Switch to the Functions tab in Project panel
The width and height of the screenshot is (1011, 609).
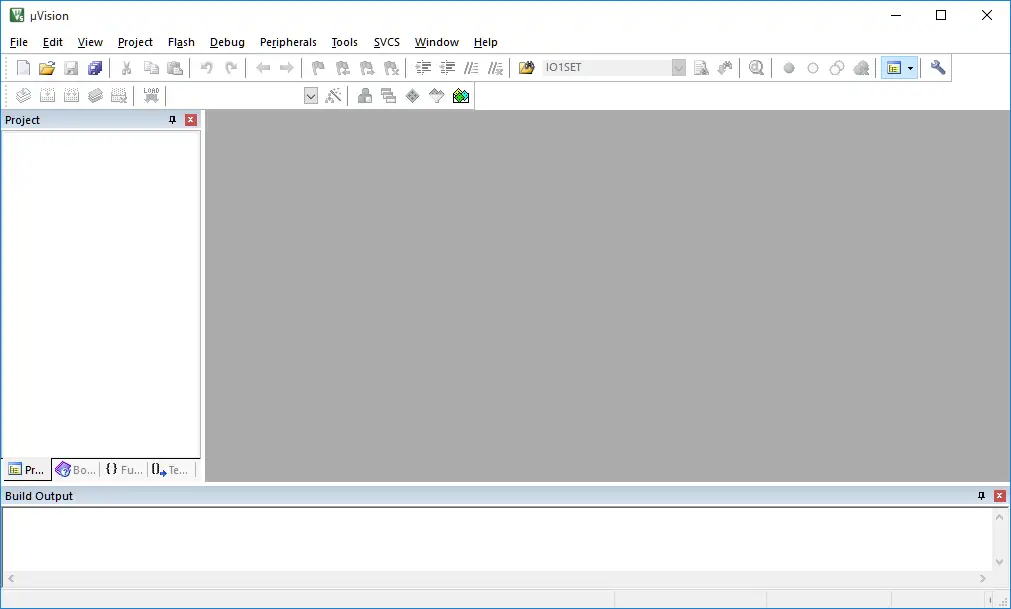click(124, 470)
